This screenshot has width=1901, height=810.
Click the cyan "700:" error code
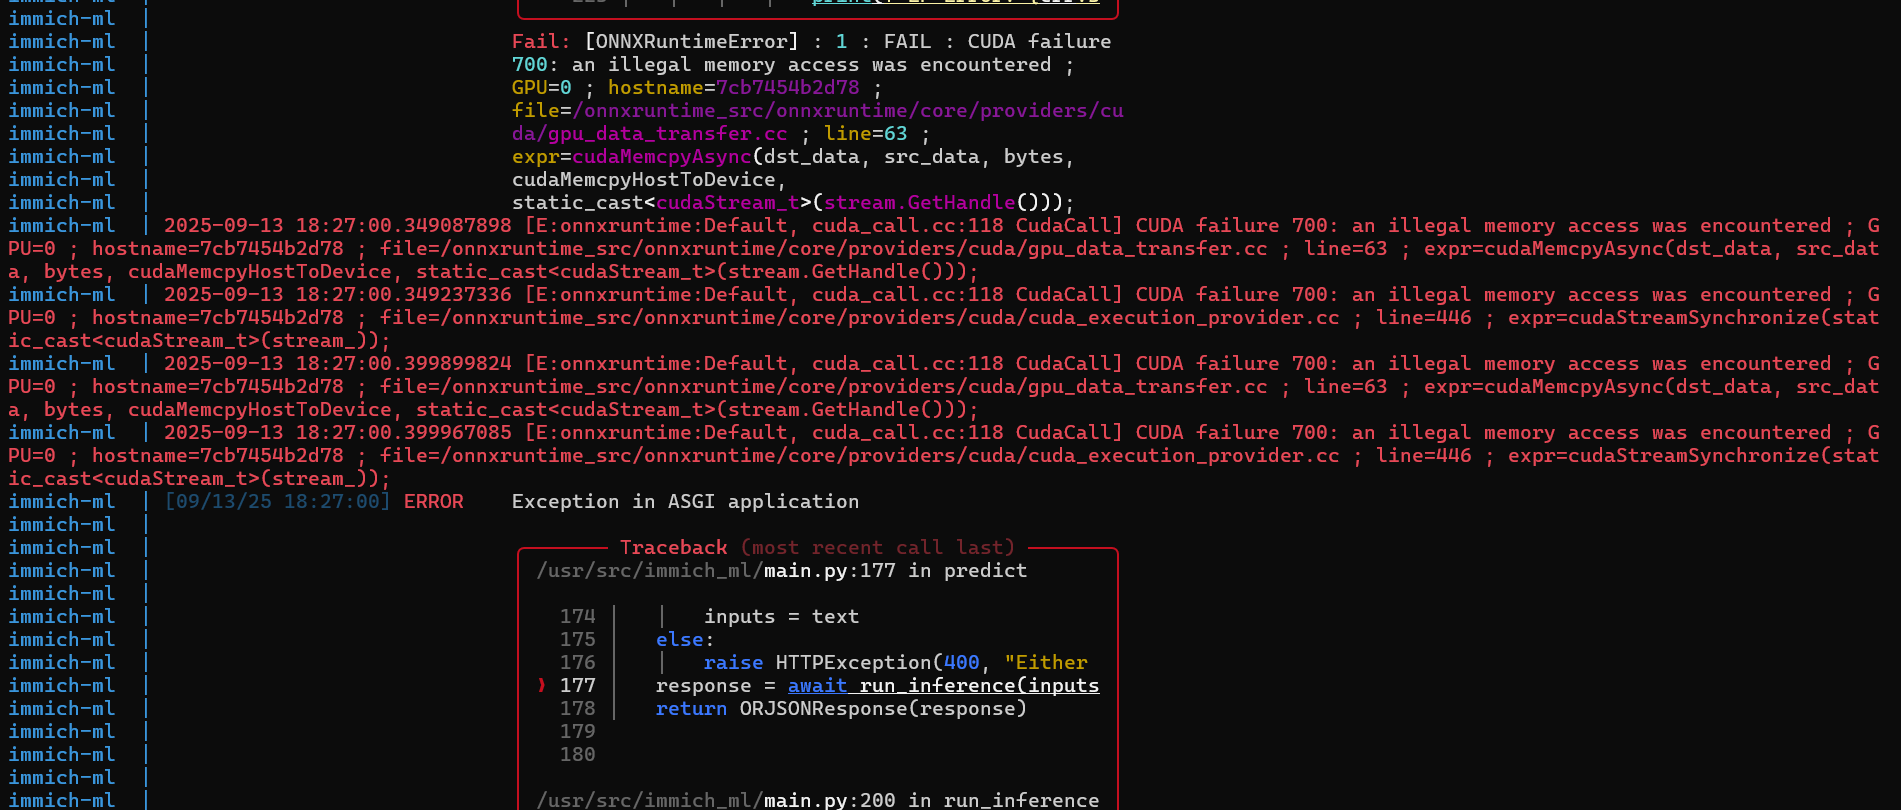(x=535, y=64)
